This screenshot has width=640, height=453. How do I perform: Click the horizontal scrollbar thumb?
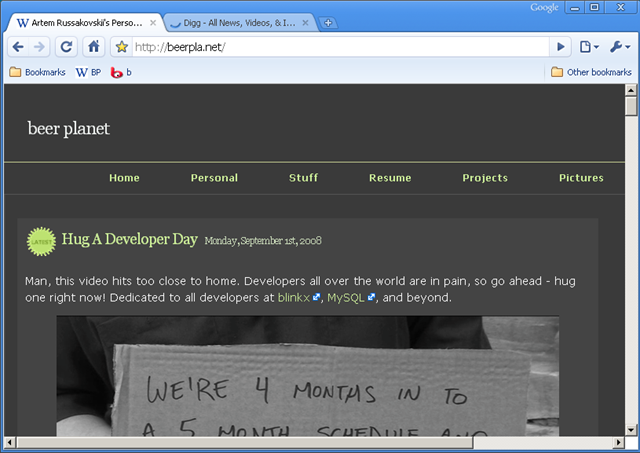[245, 442]
